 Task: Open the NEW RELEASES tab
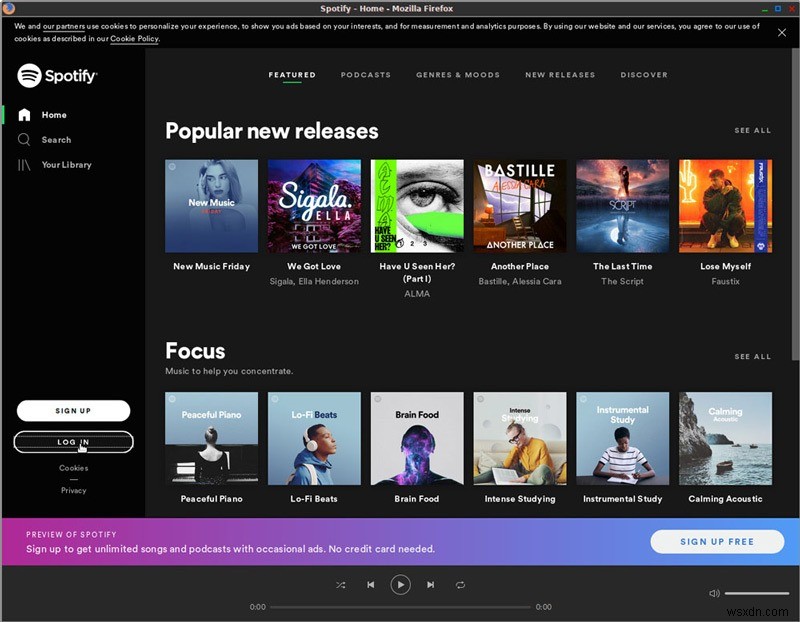coord(560,74)
